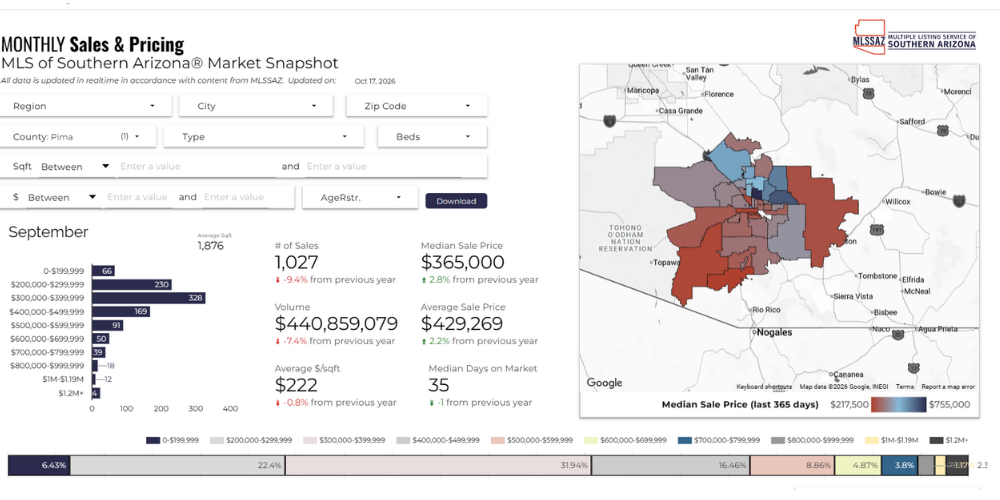
Task: Click the $500,000-$599,999 bar showing 91
Action: (108, 325)
